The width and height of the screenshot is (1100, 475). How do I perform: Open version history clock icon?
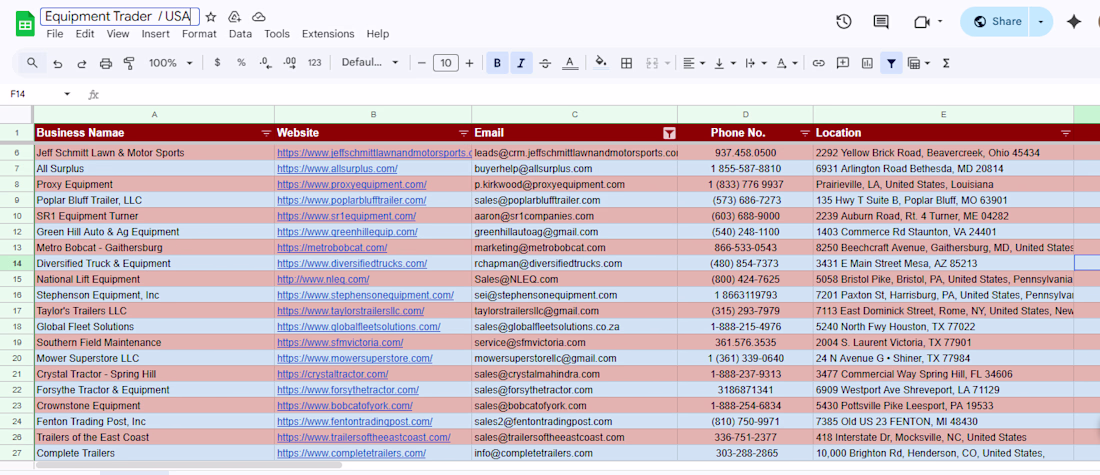[x=843, y=21]
